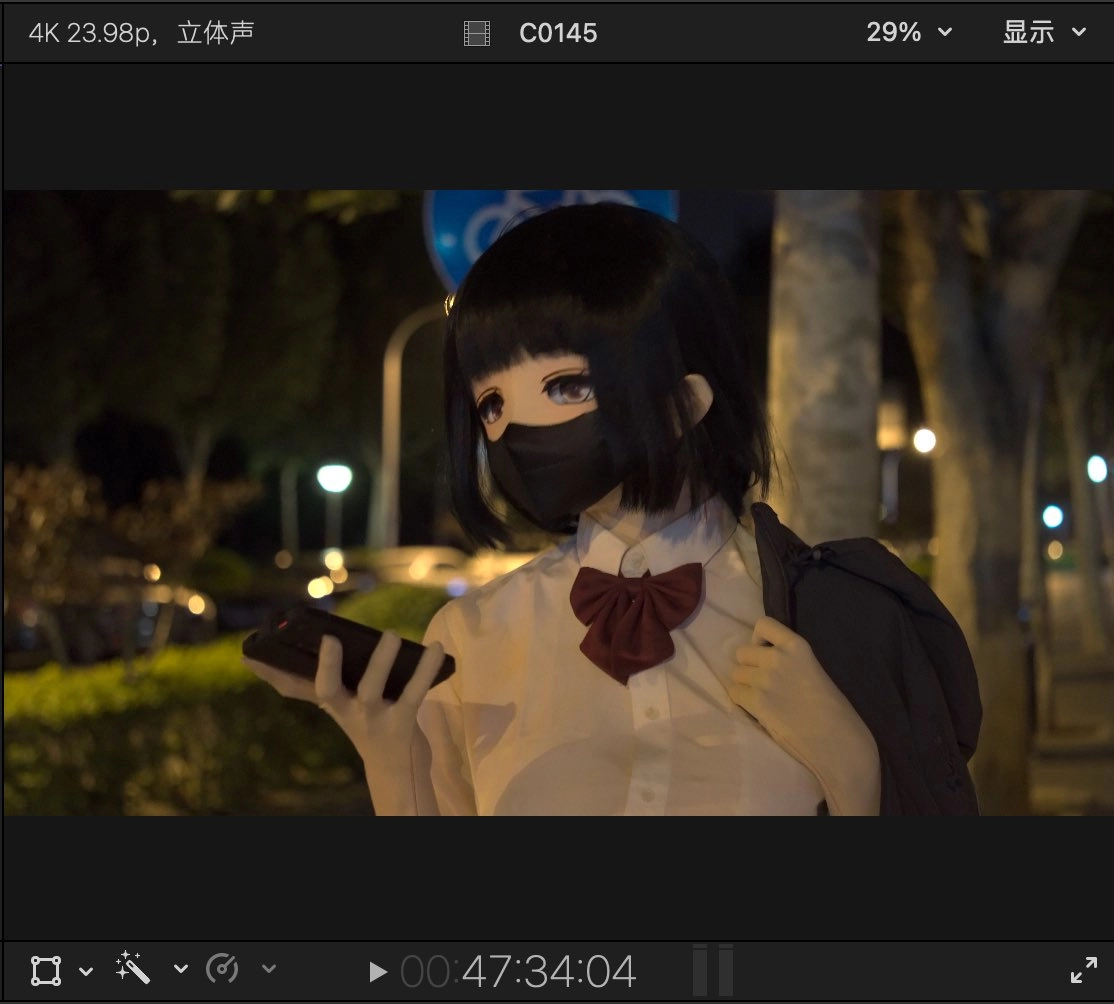Image resolution: width=1114 pixels, height=1004 pixels.
Task: Play the clip in the viewer
Action: [x=378, y=971]
